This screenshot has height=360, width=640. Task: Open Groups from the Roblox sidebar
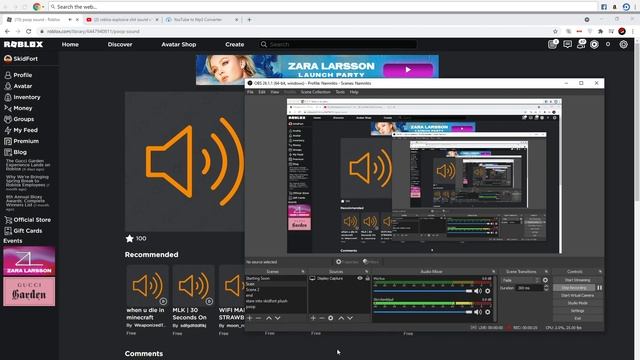(19, 119)
